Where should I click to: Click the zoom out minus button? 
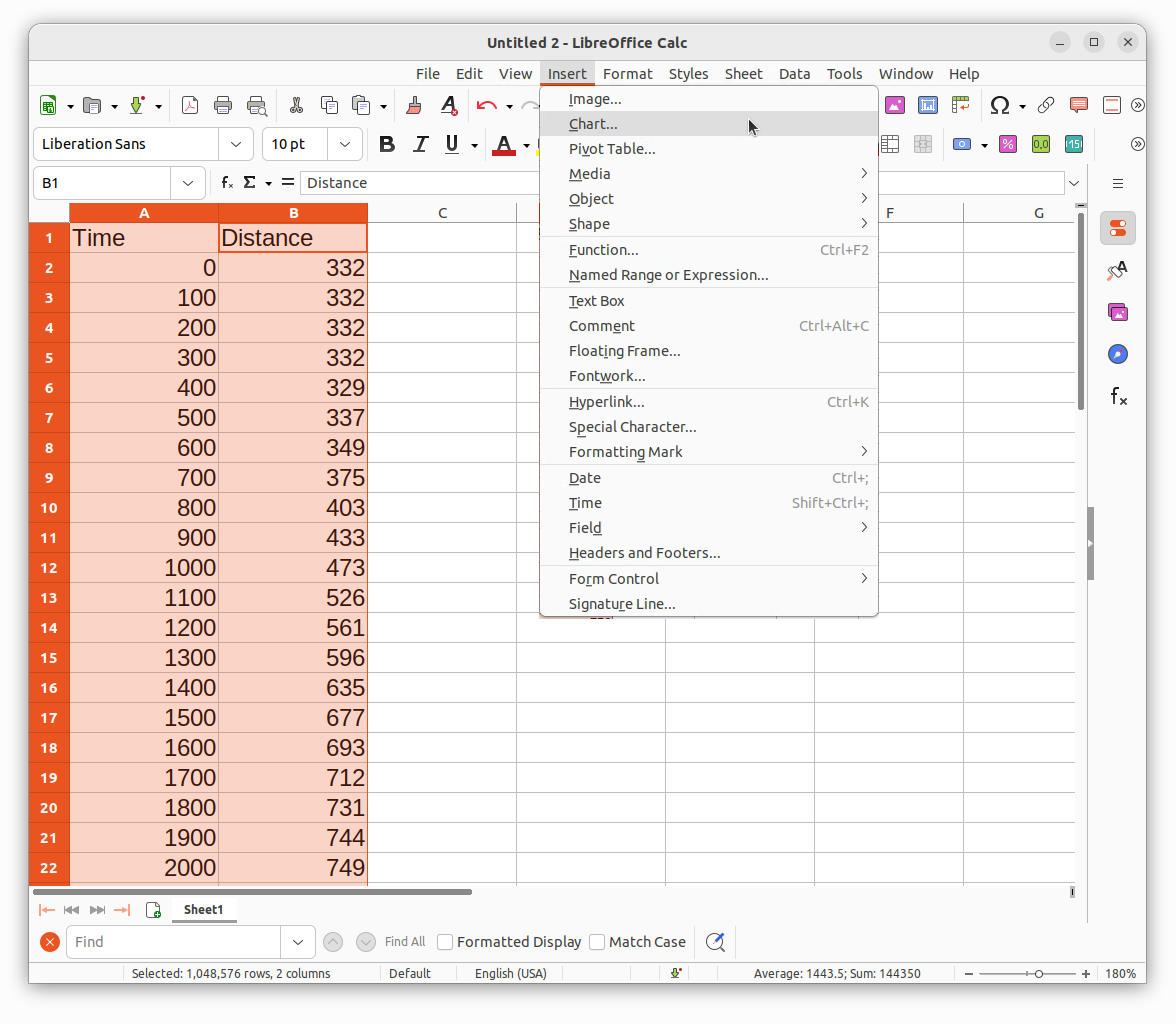[x=968, y=974]
